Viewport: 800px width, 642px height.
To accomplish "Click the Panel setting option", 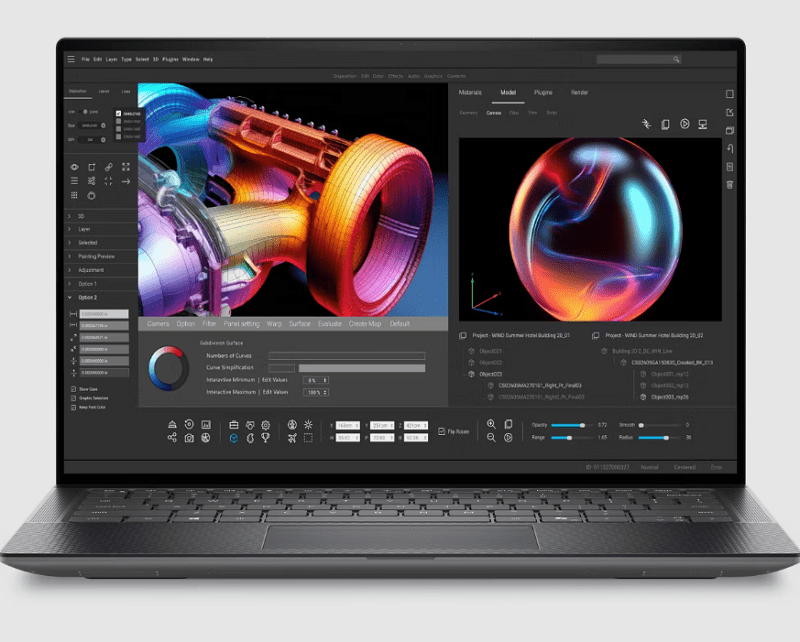I will tap(241, 324).
